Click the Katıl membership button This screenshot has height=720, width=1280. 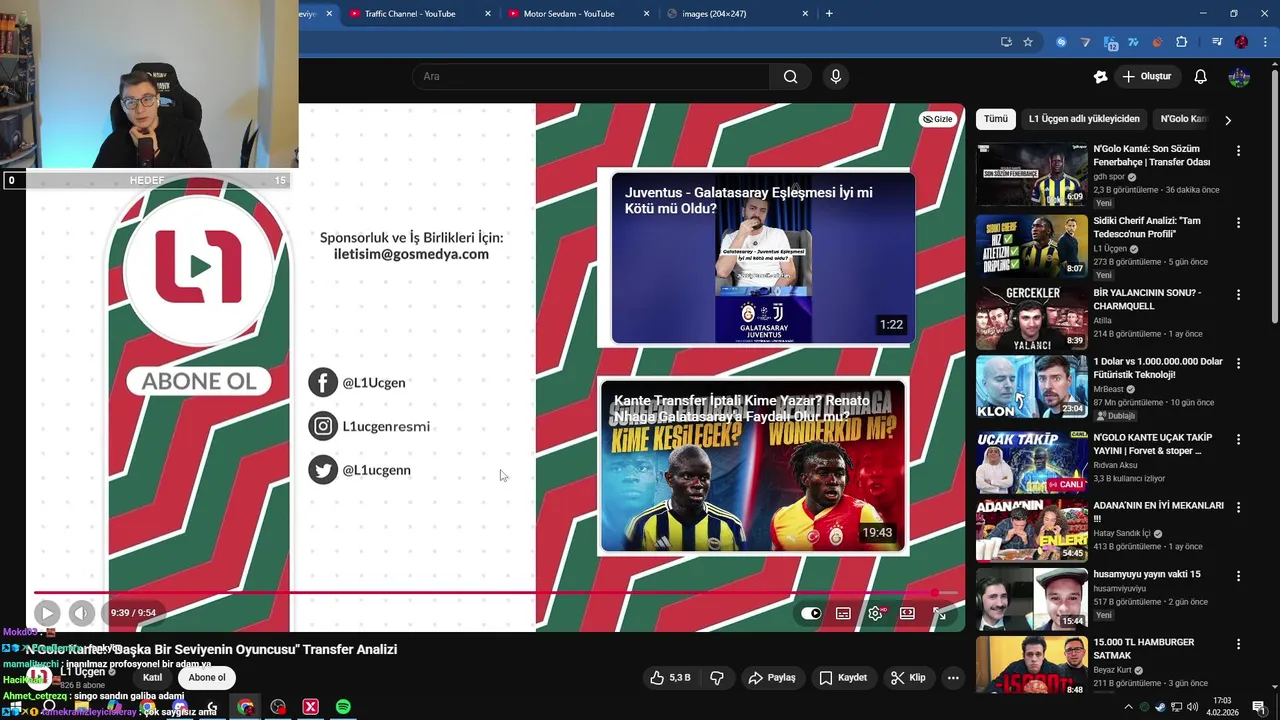(152, 677)
